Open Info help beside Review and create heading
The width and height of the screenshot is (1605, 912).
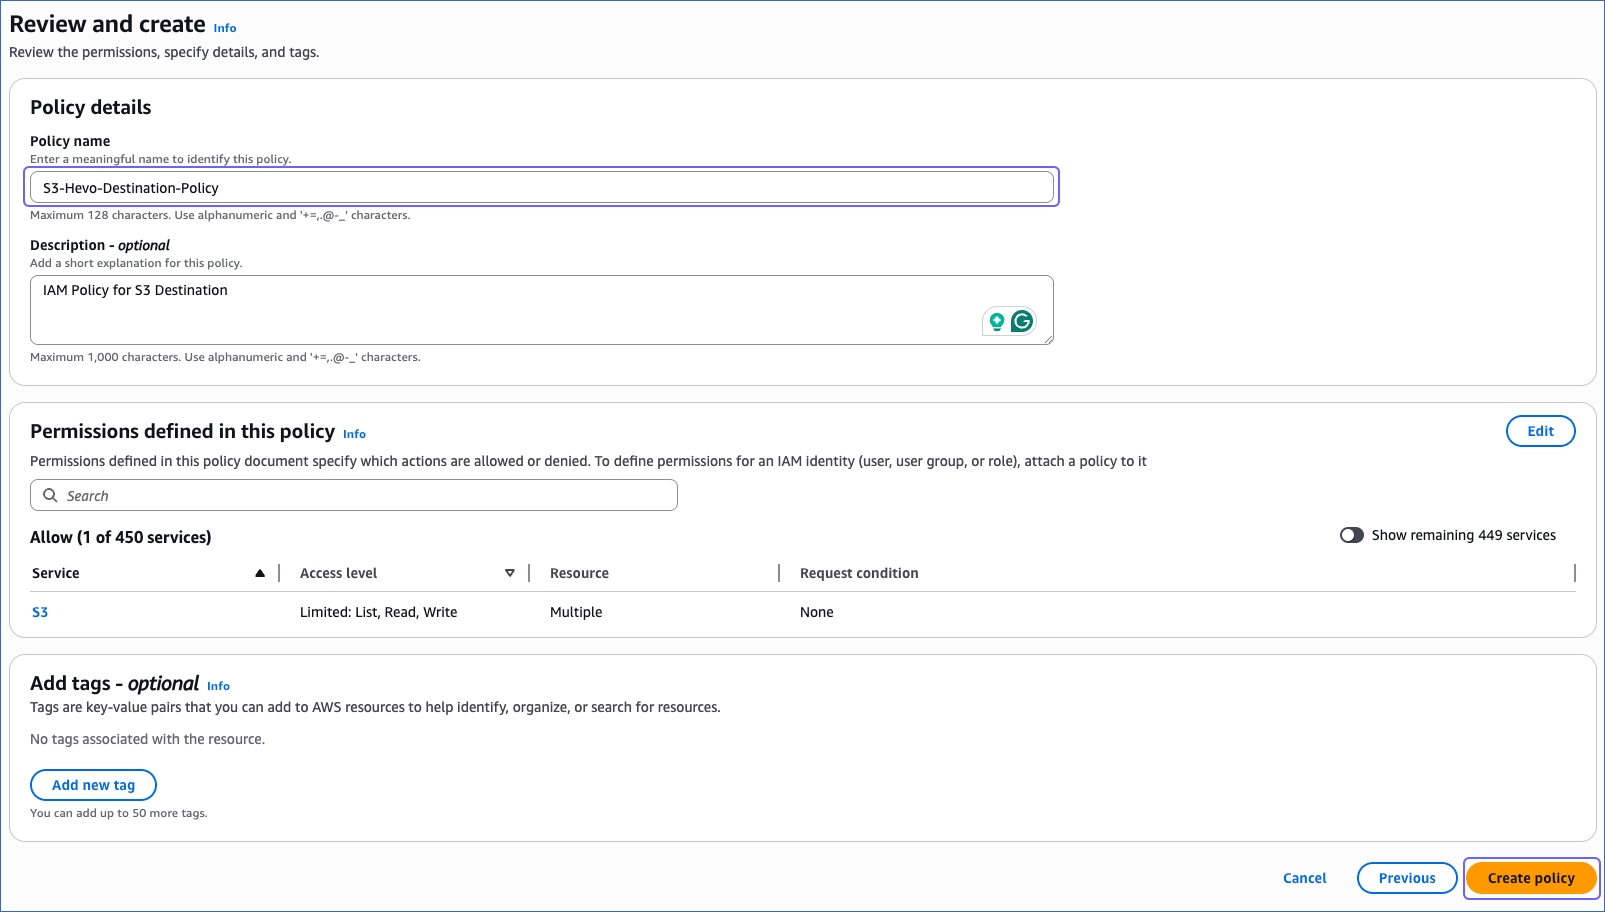pyautogui.click(x=224, y=28)
